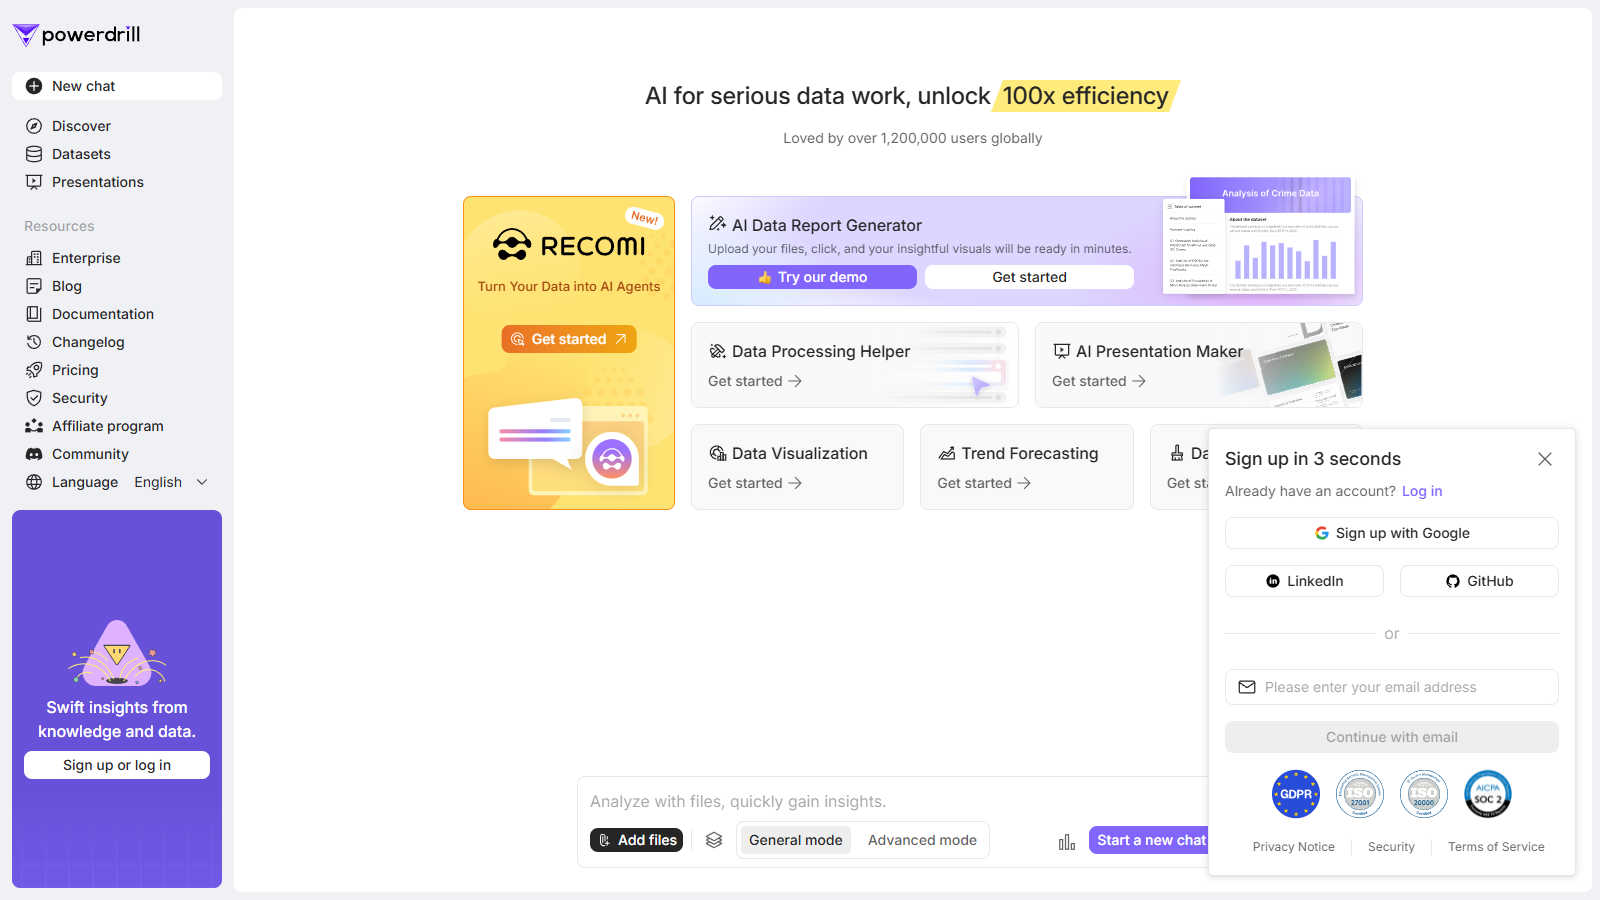Click the Log in link

(x=1422, y=491)
